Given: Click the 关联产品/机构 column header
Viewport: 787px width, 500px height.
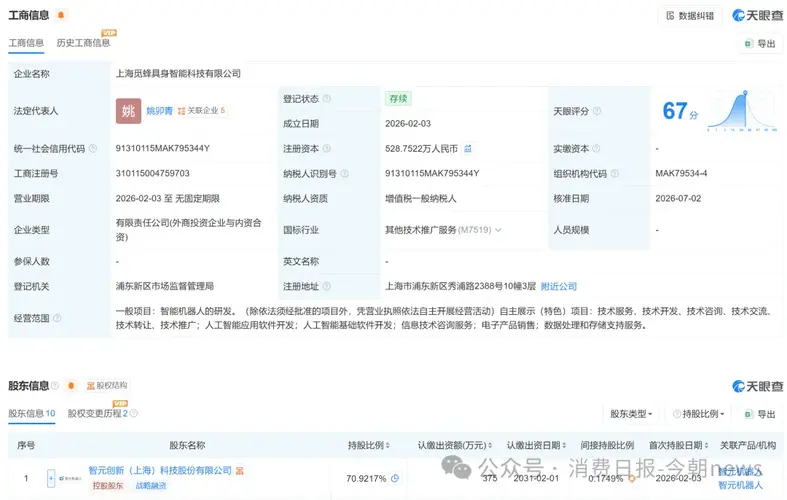Looking at the screenshot, I should click(x=748, y=445).
